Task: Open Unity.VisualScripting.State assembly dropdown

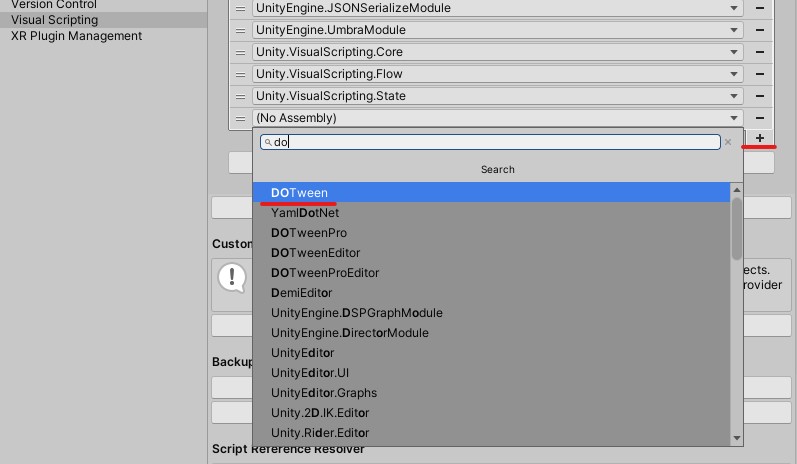Action: [x=498, y=96]
